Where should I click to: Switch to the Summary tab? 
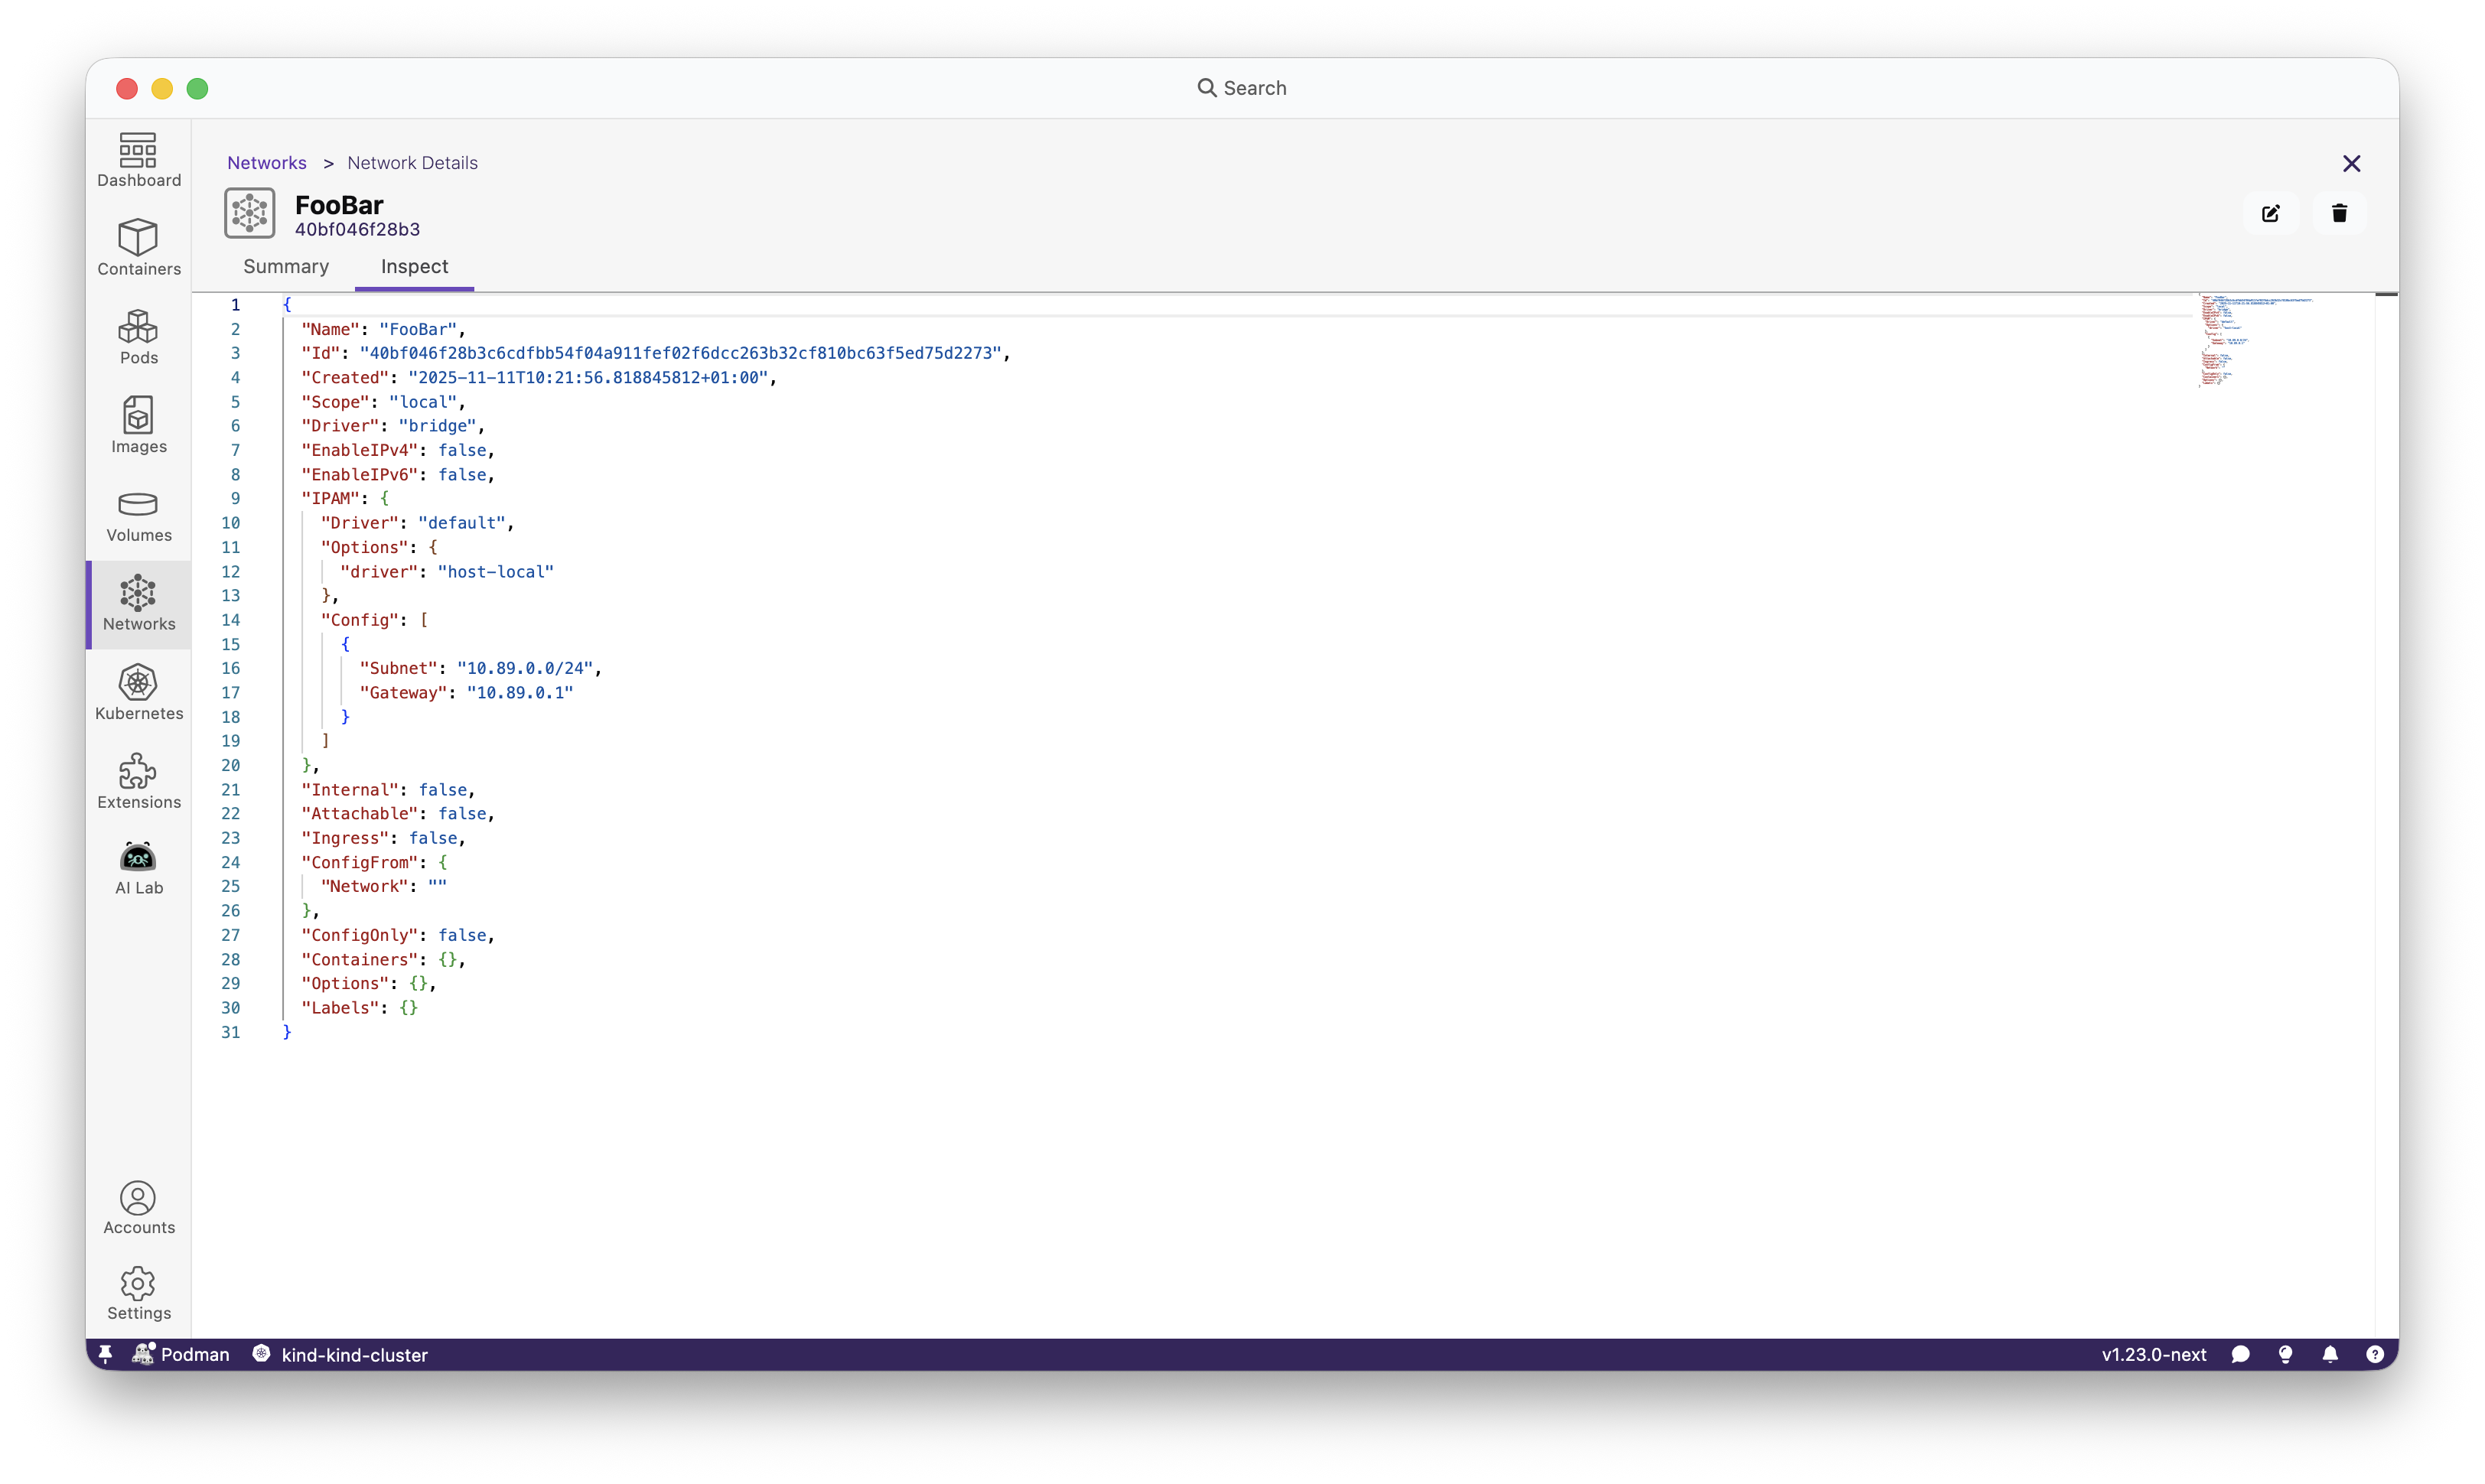pyautogui.click(x=286, y=267)
